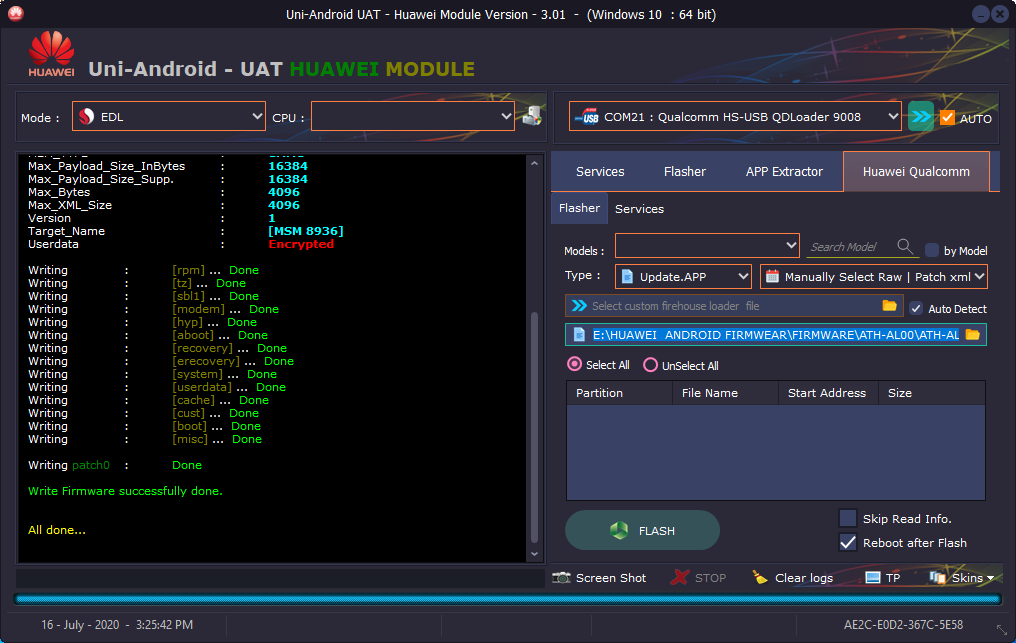The height and width of the screenshot is (643, 1016).
Task: Click the Size column header
Action: pyautogui.click(x=932, y=393)
